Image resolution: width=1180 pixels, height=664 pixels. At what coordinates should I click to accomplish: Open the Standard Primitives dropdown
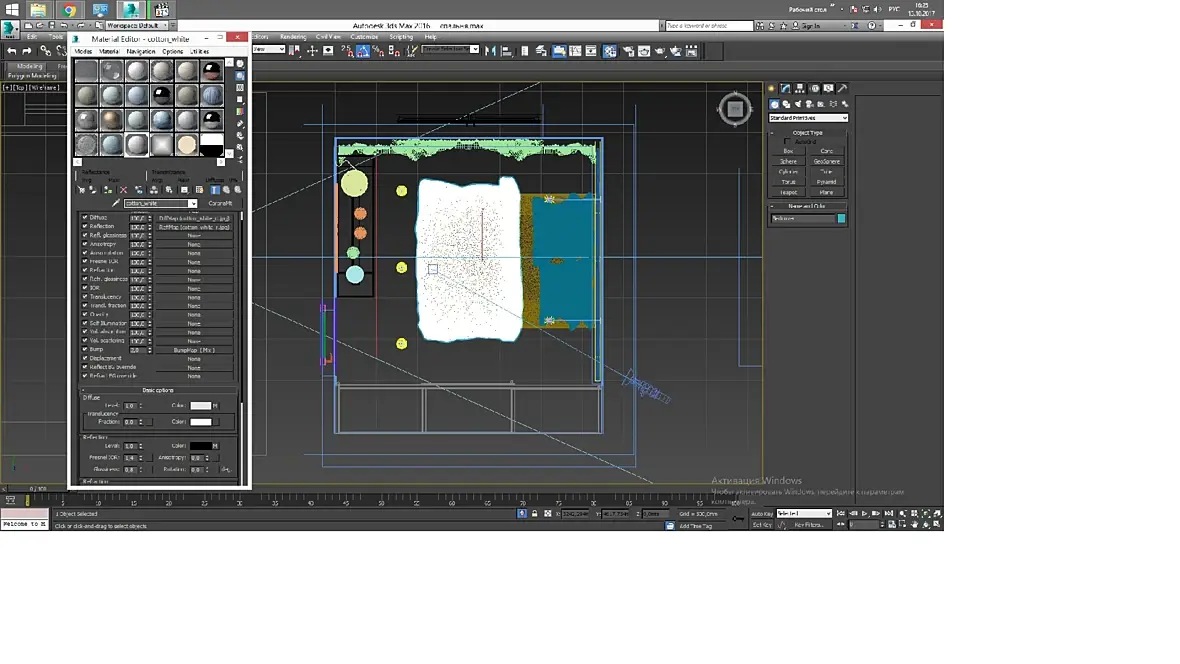(808, 118)
